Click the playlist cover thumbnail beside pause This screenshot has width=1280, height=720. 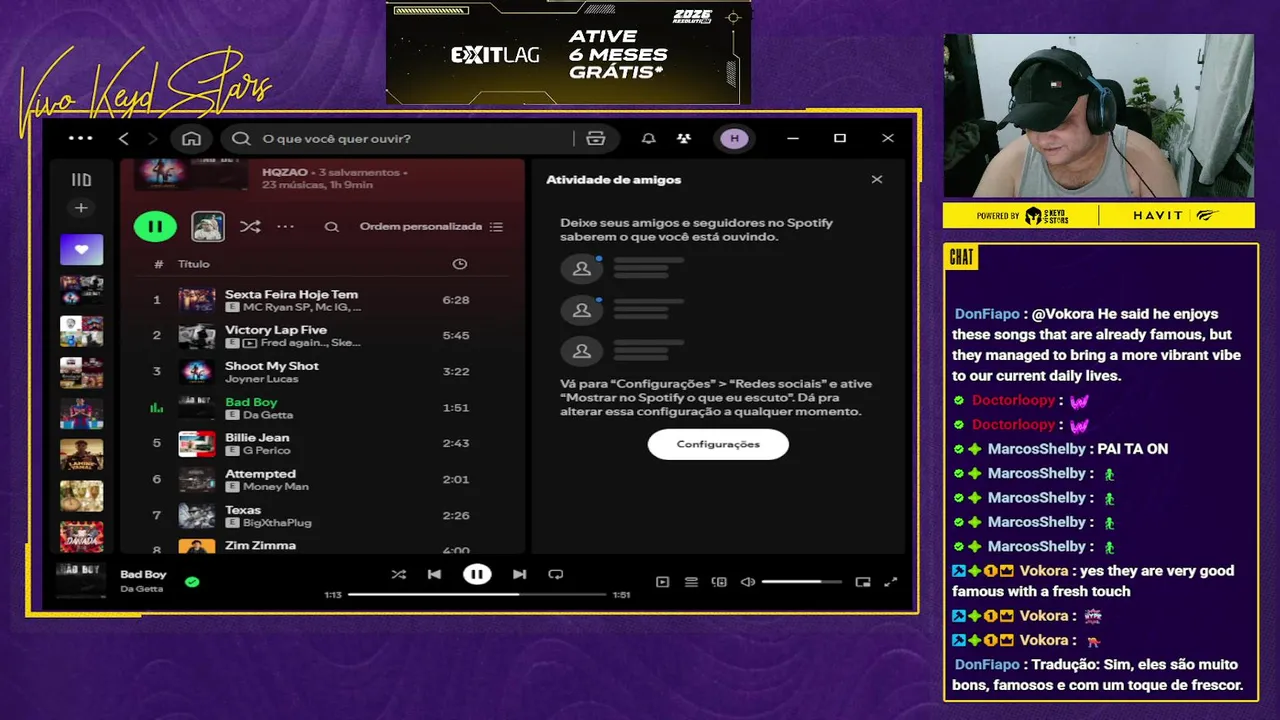click(208, 226)
